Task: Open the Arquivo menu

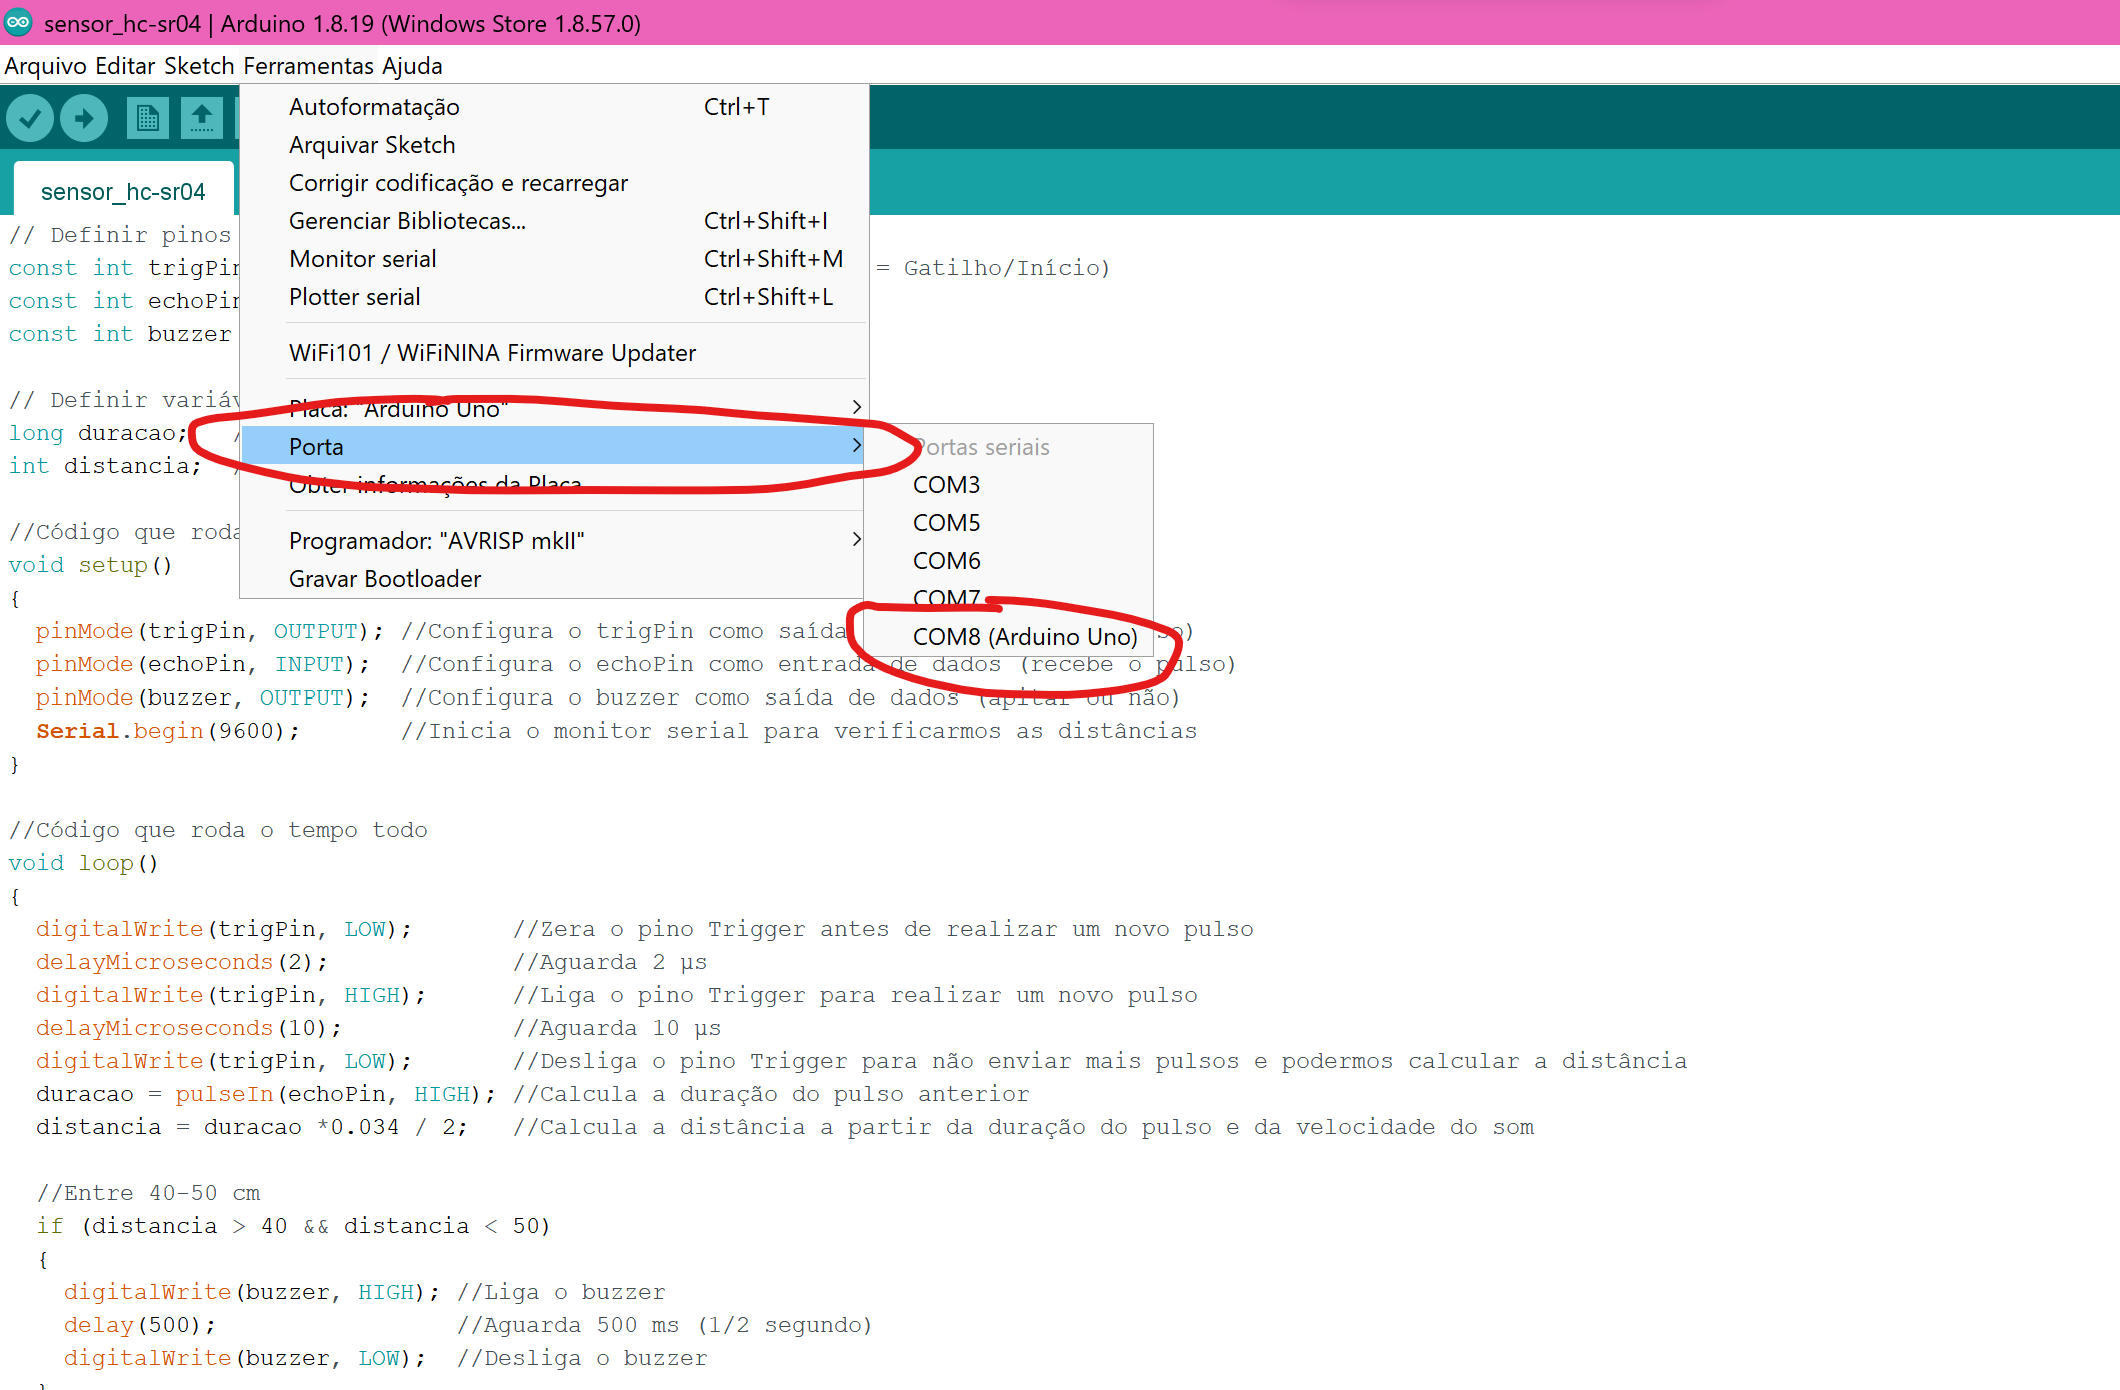Action: pyautogui.click(x=45, y=66)
